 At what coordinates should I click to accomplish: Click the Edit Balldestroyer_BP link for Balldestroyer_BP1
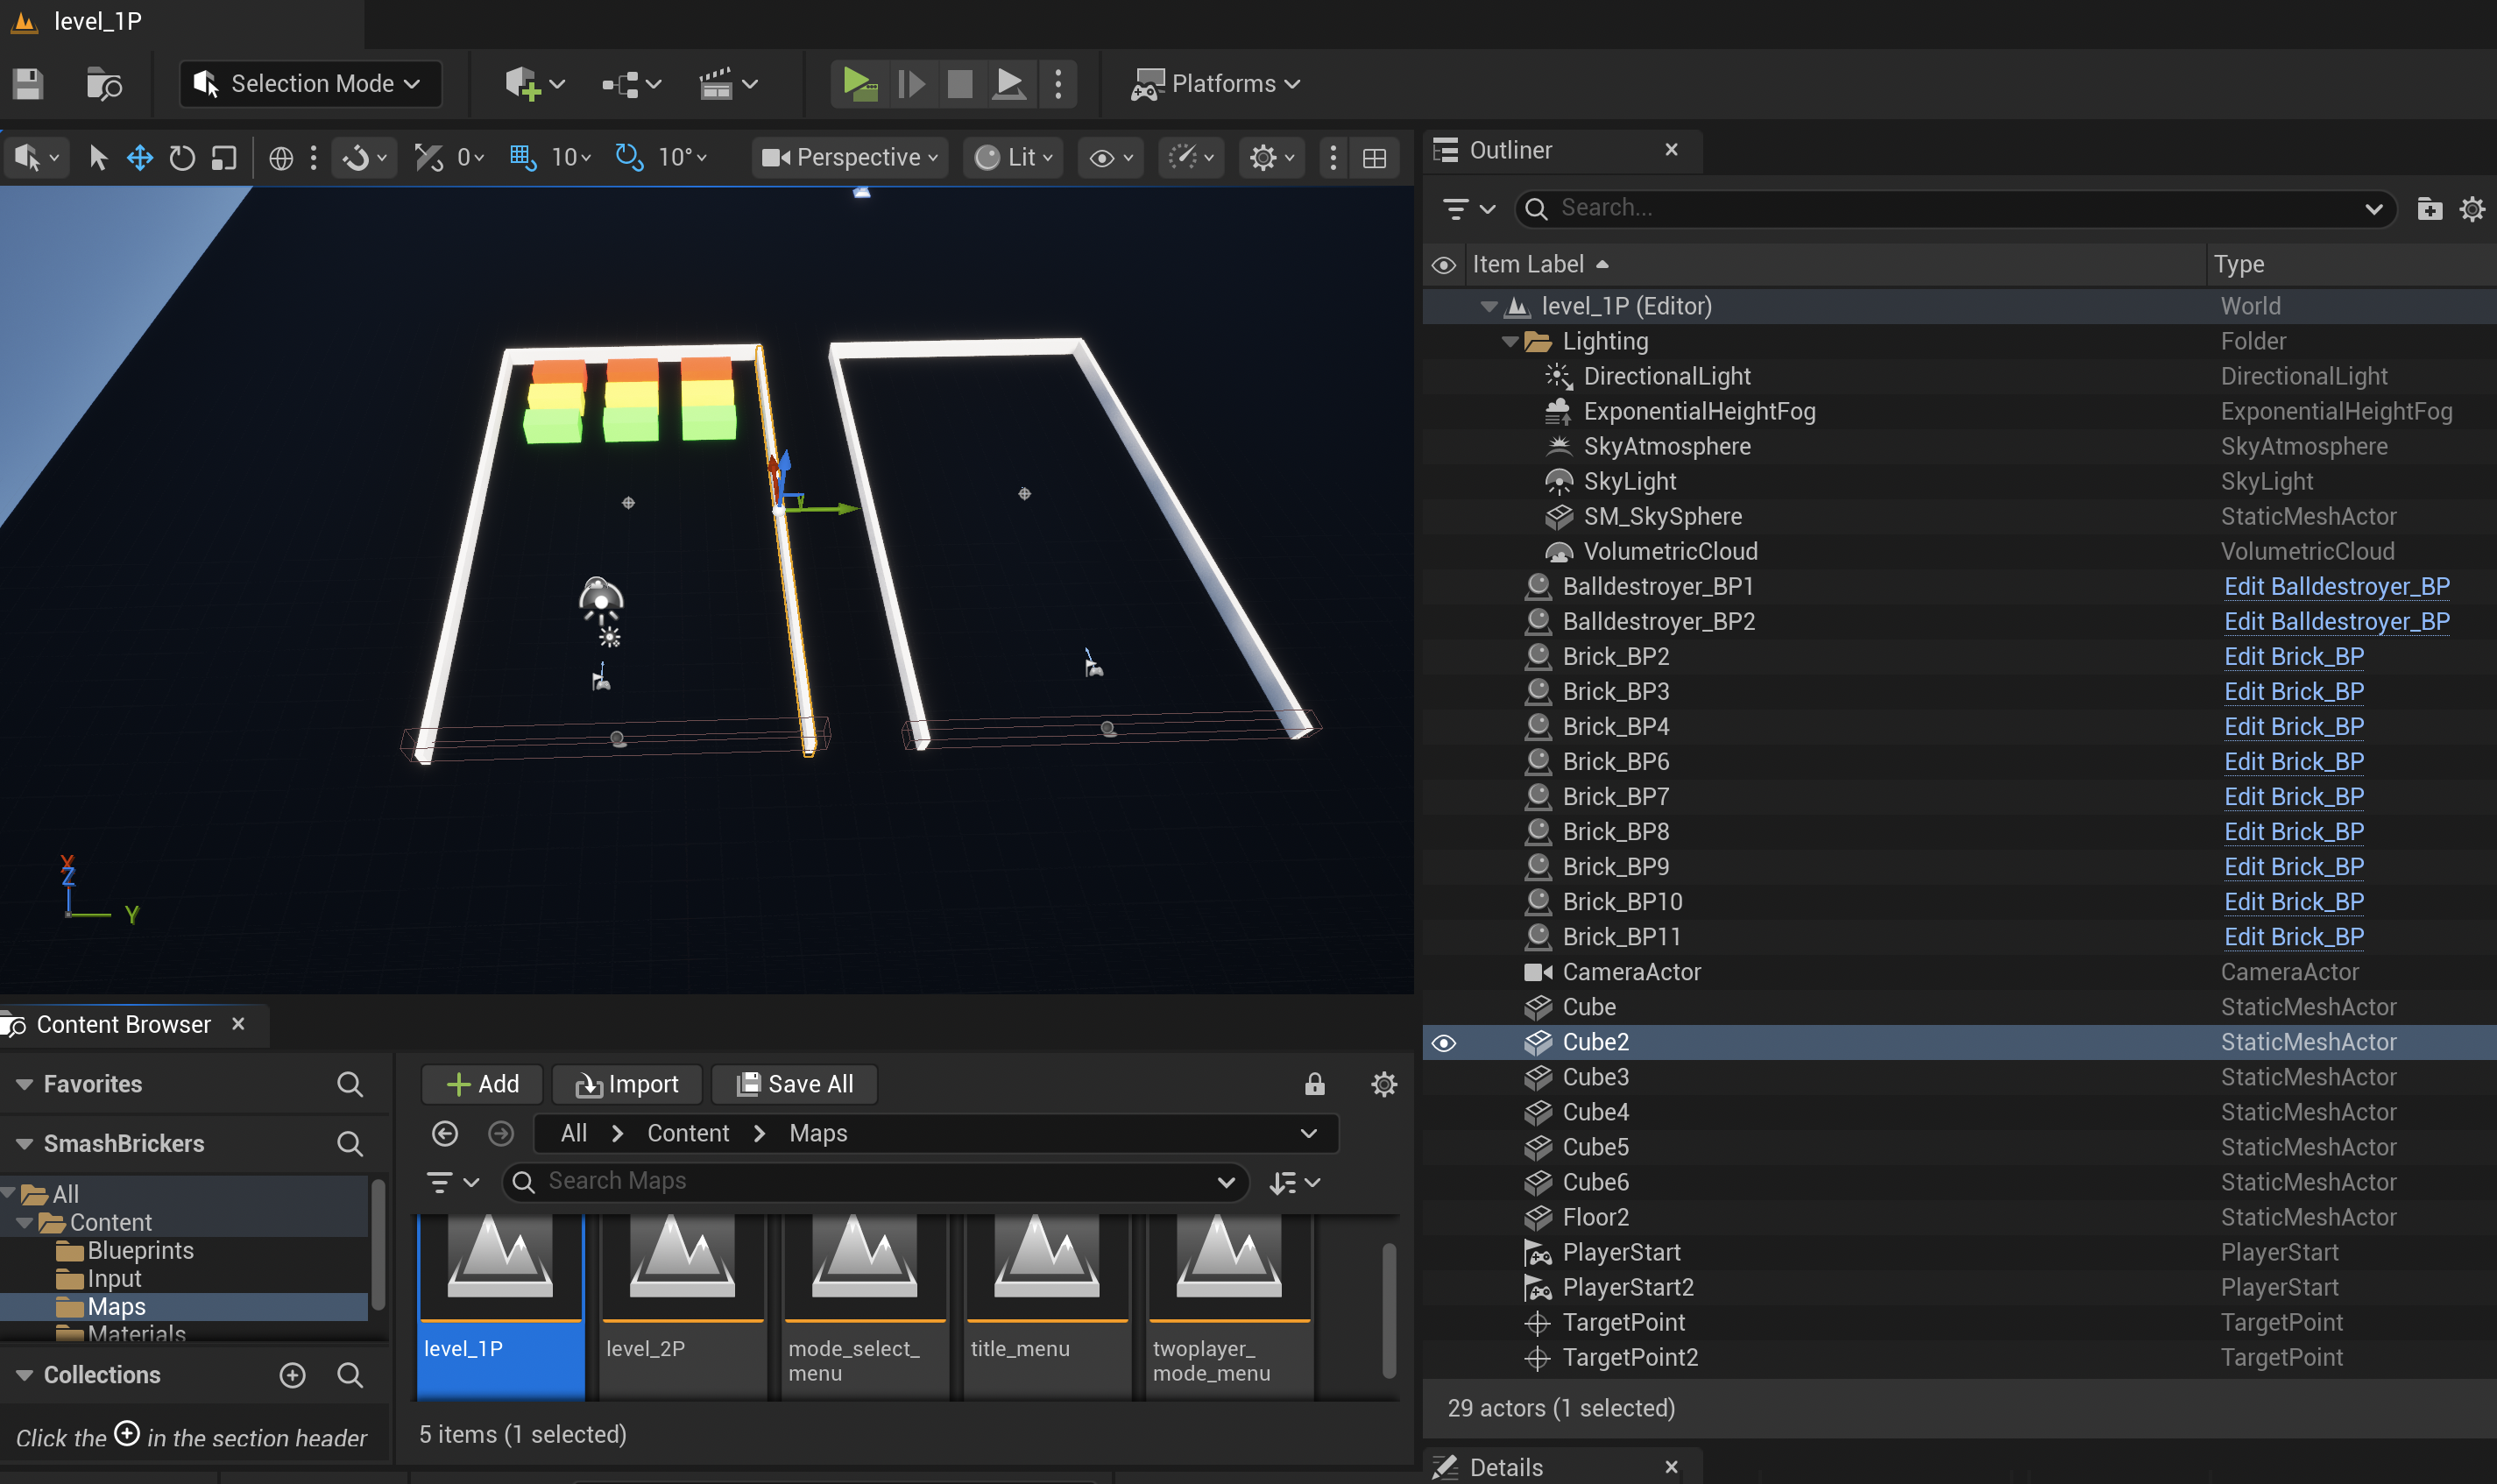point(2336,587)
